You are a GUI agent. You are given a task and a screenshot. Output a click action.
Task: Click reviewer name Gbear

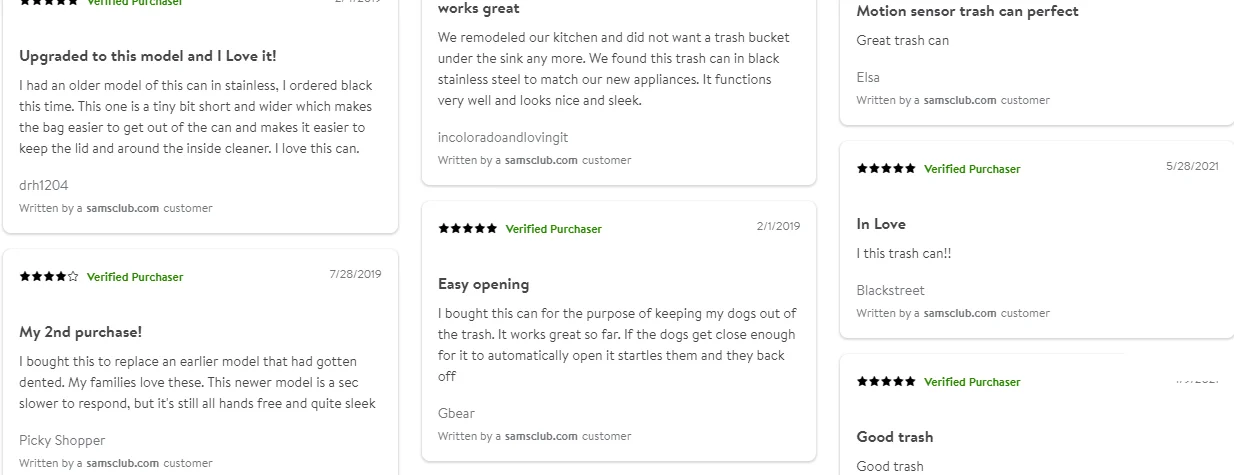(x=456, y=413)
